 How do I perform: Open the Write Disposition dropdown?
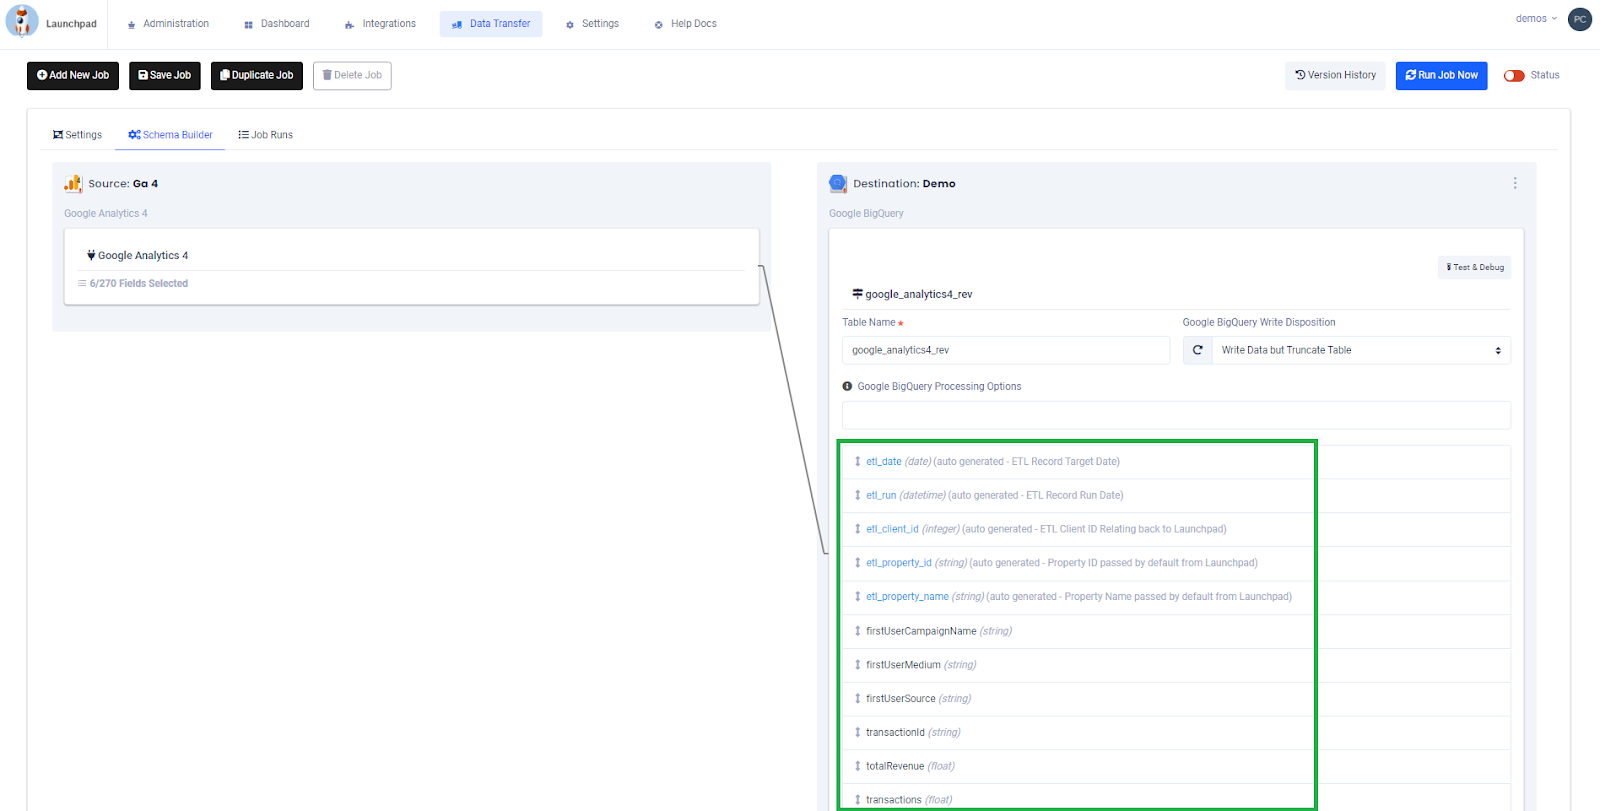[1361, 351]
